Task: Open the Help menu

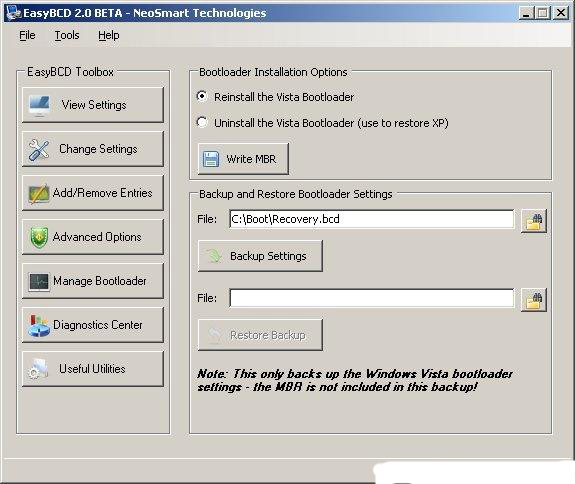Action: point(109,35)
